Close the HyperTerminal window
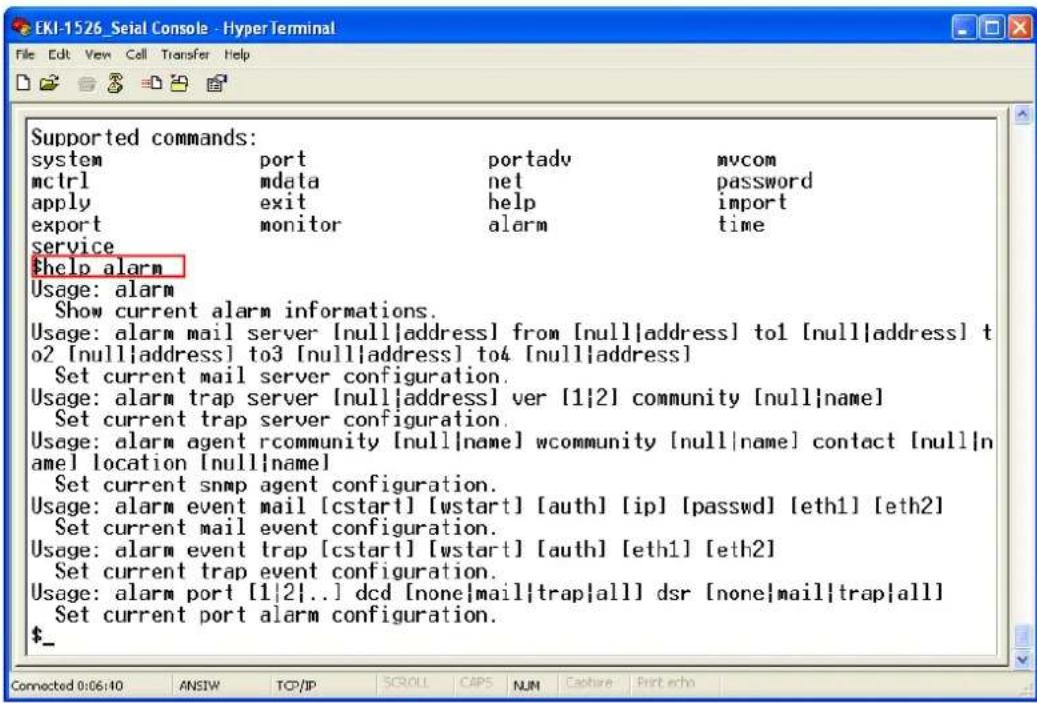This screenshot has height=703, width=1037. pos(1018,28)
